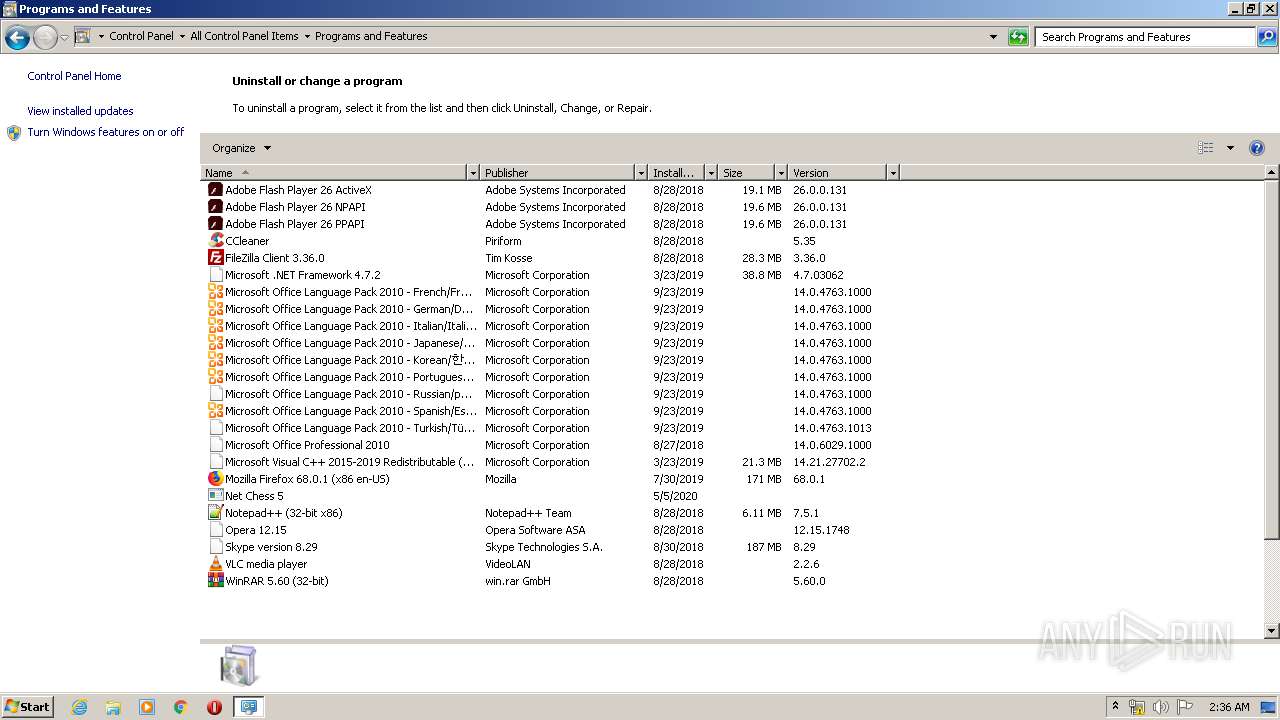The image size is (1280, 720).
Task: Open Google Chrome from taskbar
Action: click(181, 707)
